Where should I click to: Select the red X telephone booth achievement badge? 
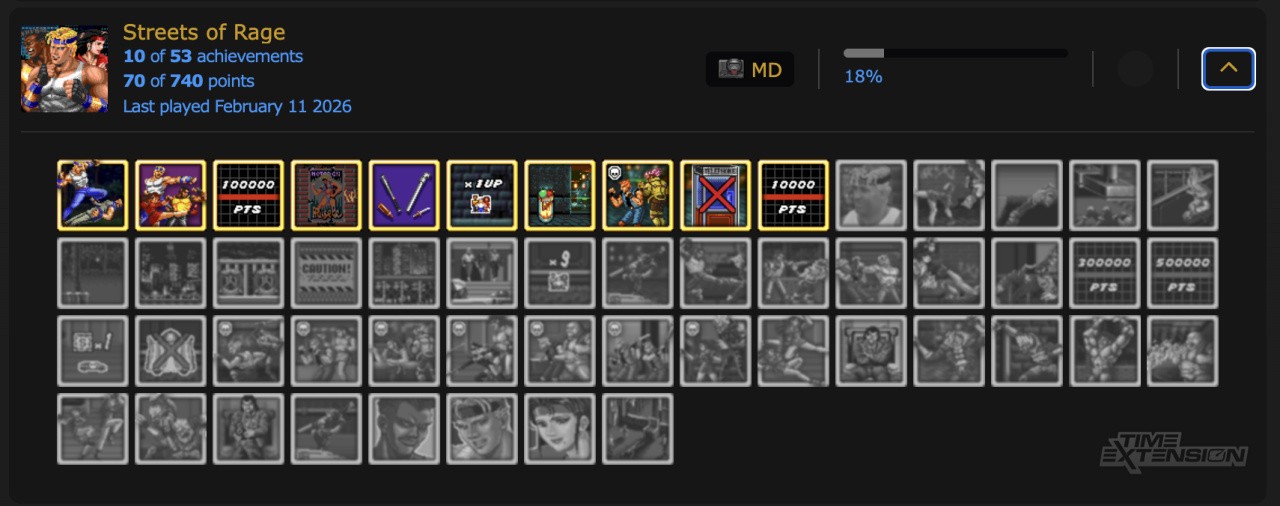[715, 195]
